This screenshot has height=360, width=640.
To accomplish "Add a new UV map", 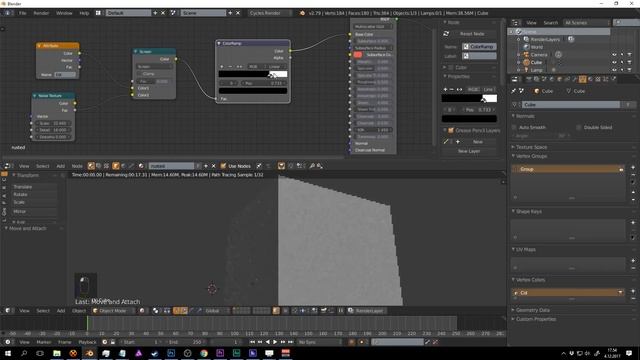I will (633, 260).
